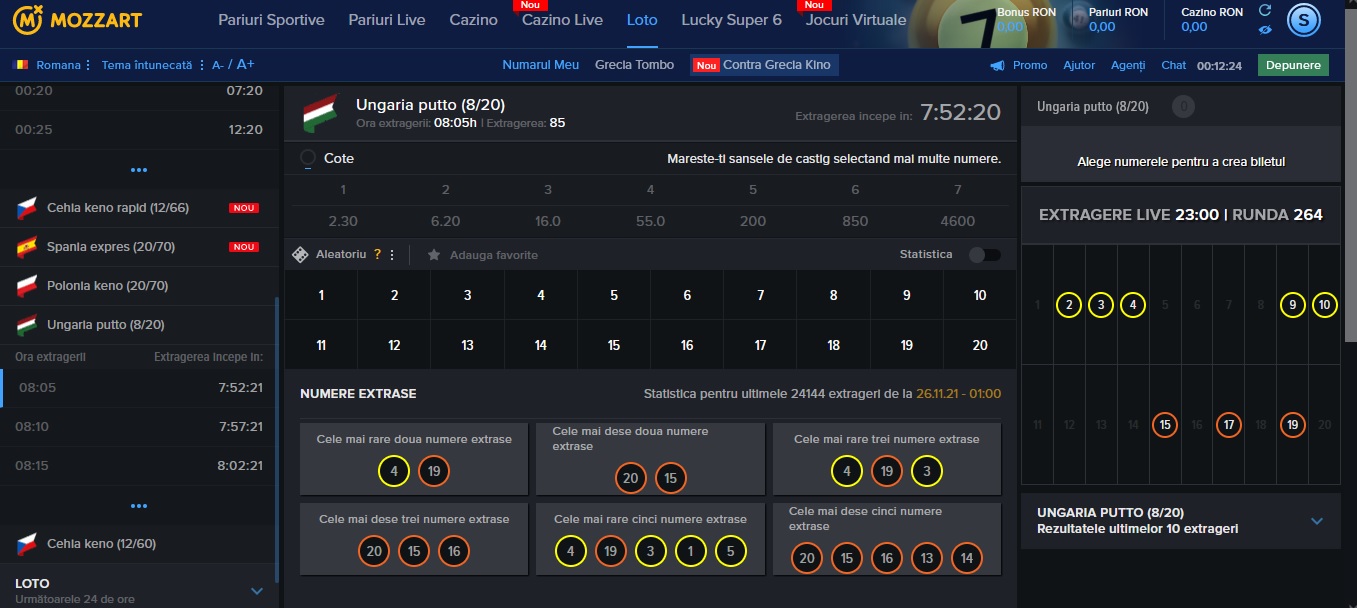Click live draw ball number 9
This screenshot has width=1357, height=608.
pyautogui.click(x=1293, y=305)
